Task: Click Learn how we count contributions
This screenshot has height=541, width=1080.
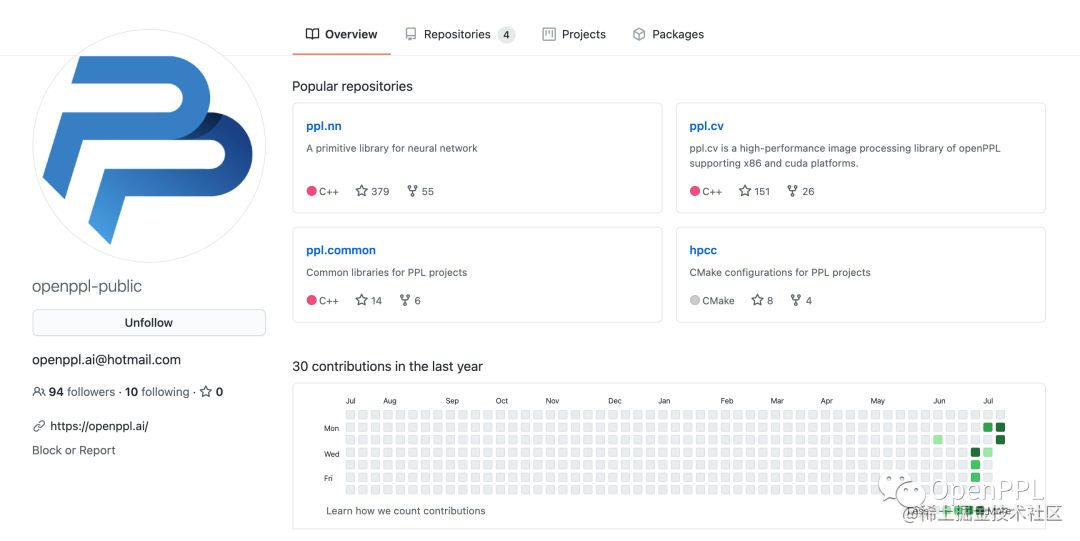Action: (406, 511)
